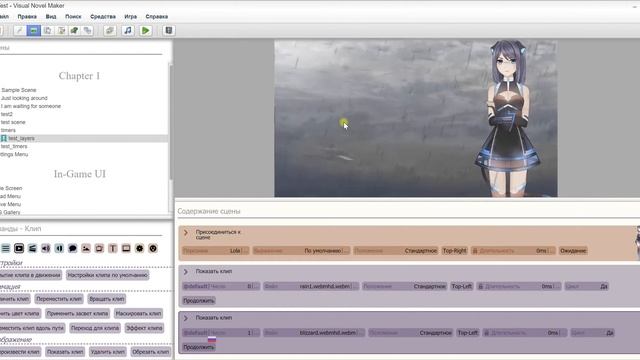Select the speech bubble message command category

click(73, 248)
